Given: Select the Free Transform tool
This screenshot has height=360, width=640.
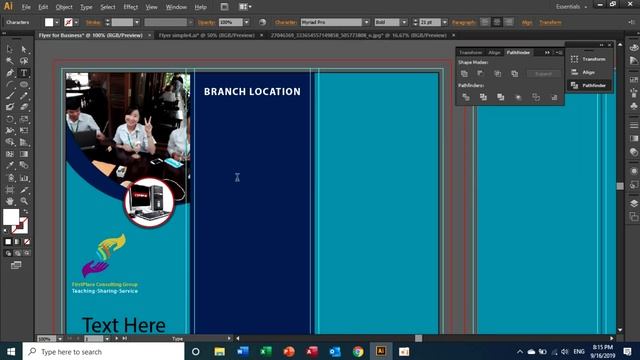Looking at the screenshot, I should point(24,131).
